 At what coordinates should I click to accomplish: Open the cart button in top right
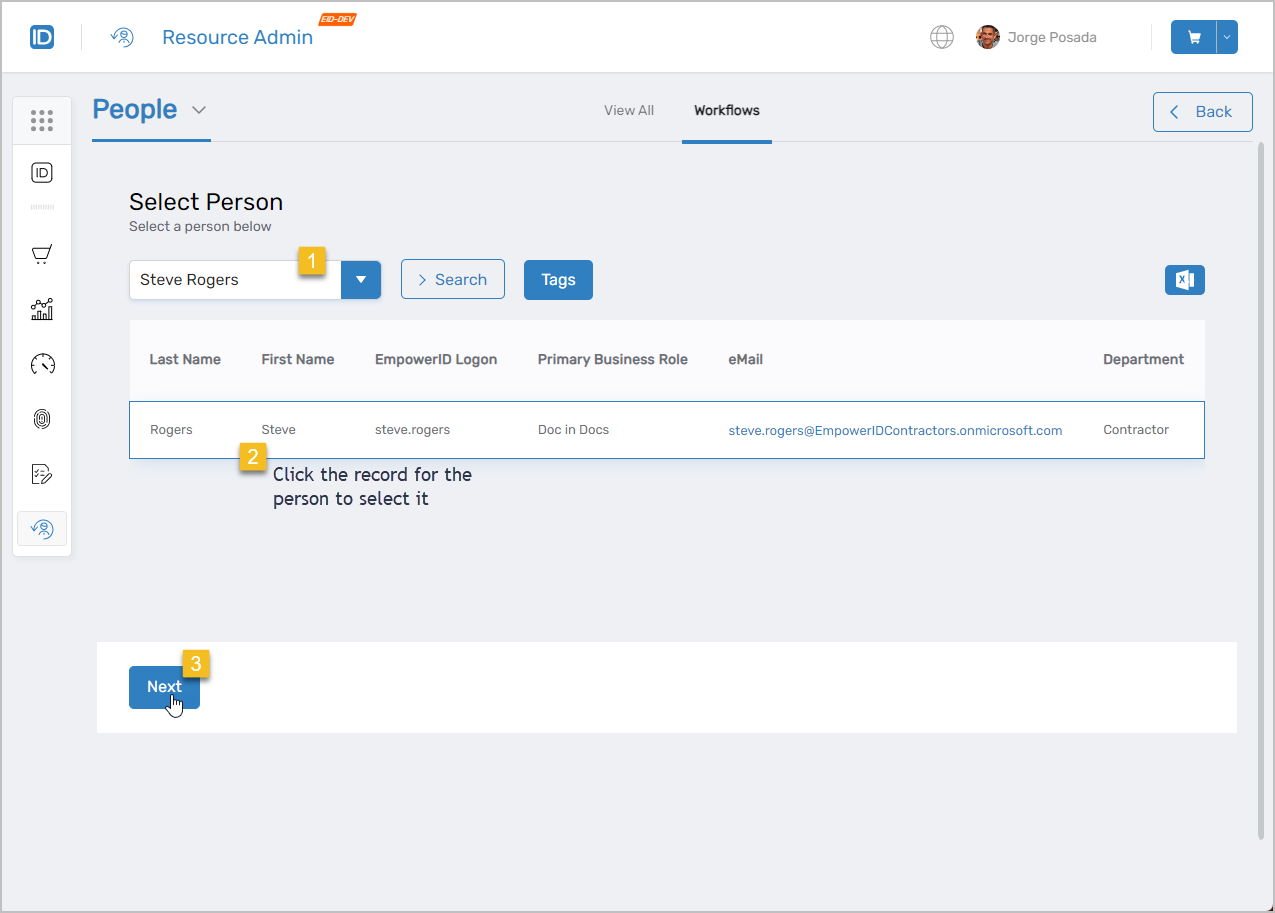point(1191,36)
